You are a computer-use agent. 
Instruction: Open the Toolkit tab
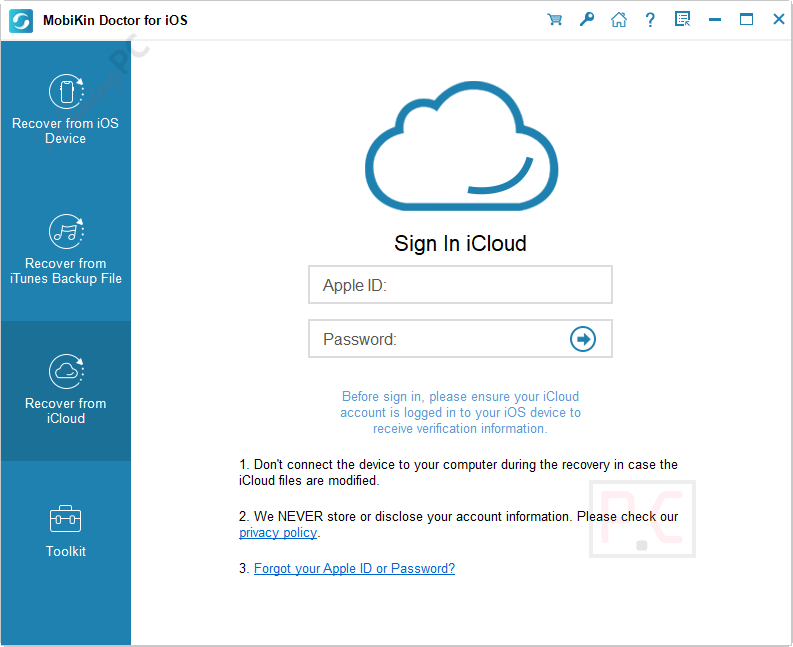pos(66,531)
